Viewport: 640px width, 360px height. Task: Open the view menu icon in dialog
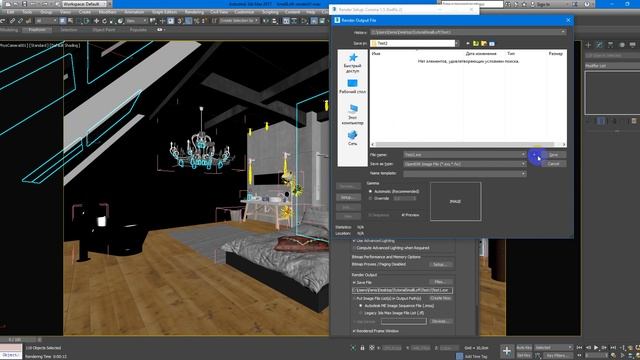click(492, 43)
